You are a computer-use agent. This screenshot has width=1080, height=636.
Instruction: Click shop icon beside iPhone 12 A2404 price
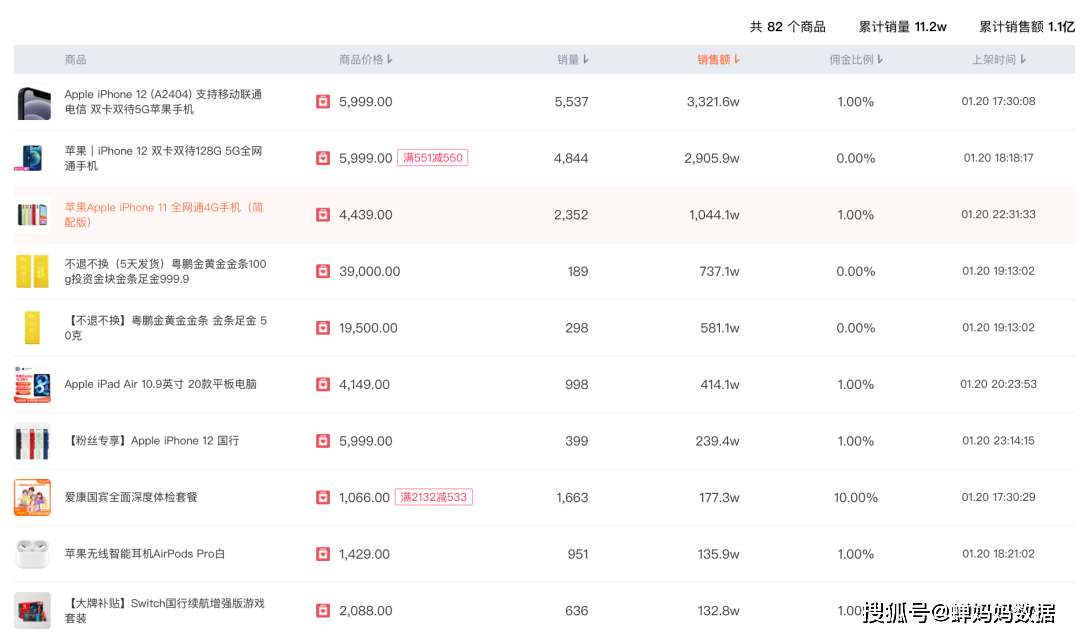(x=323, y=102)
